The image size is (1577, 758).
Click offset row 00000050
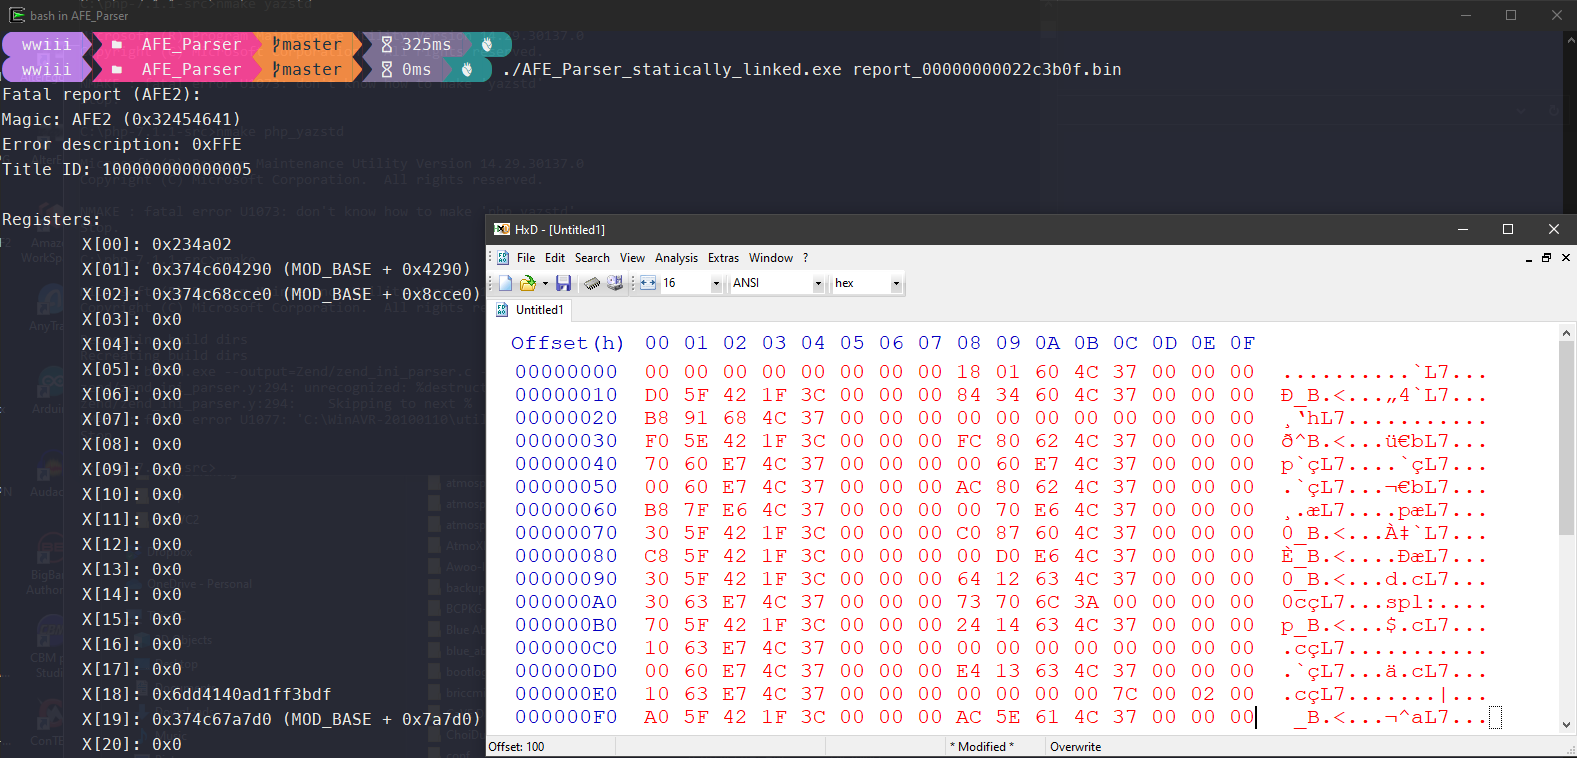click(566, 487)
